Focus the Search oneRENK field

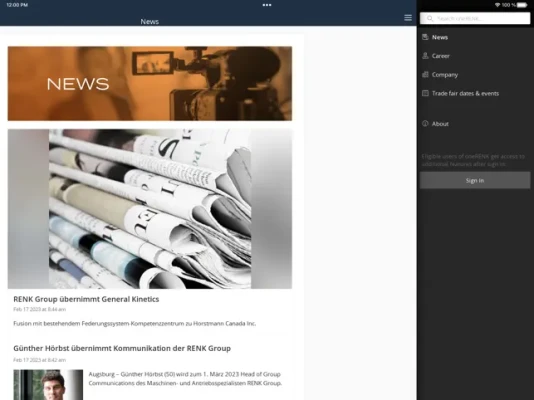pos(475,18)
